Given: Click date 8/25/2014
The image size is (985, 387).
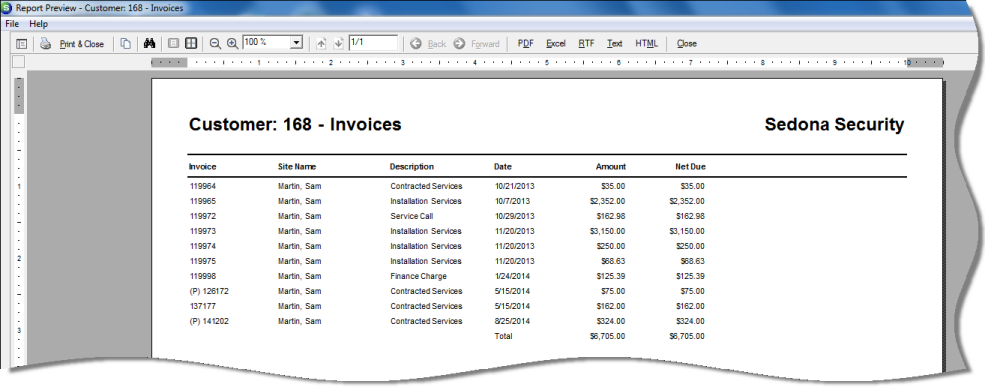Looking at the screenshot, I should coord(512,322).
